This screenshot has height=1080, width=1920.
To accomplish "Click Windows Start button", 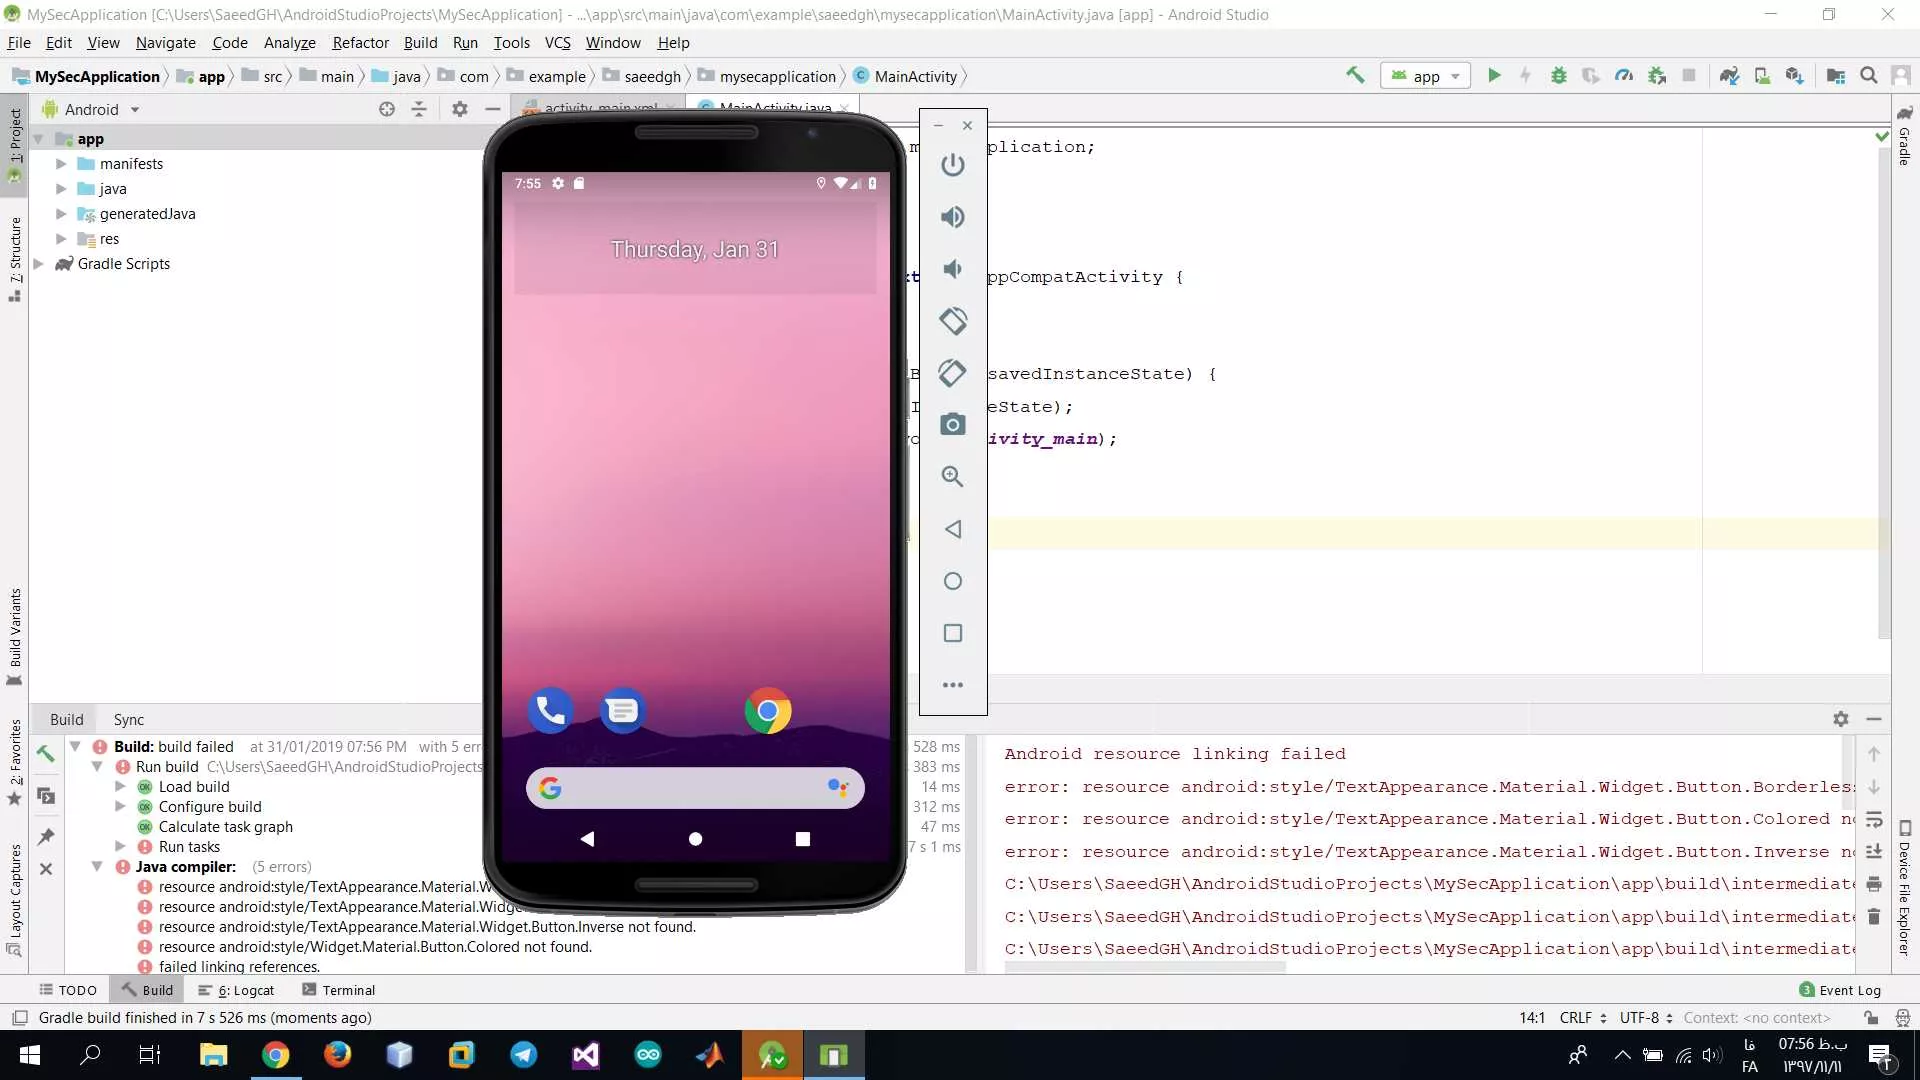I will (30, 1055).
